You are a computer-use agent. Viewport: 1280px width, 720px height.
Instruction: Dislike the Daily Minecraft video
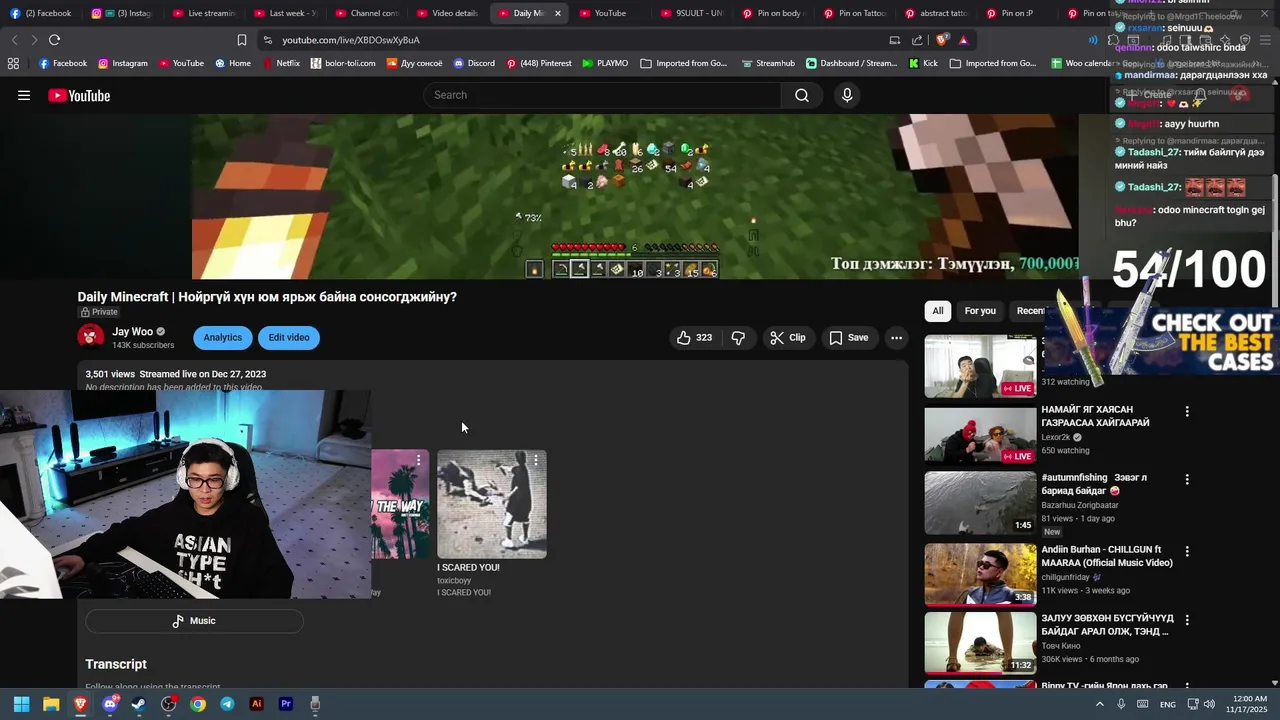(738, 337)
